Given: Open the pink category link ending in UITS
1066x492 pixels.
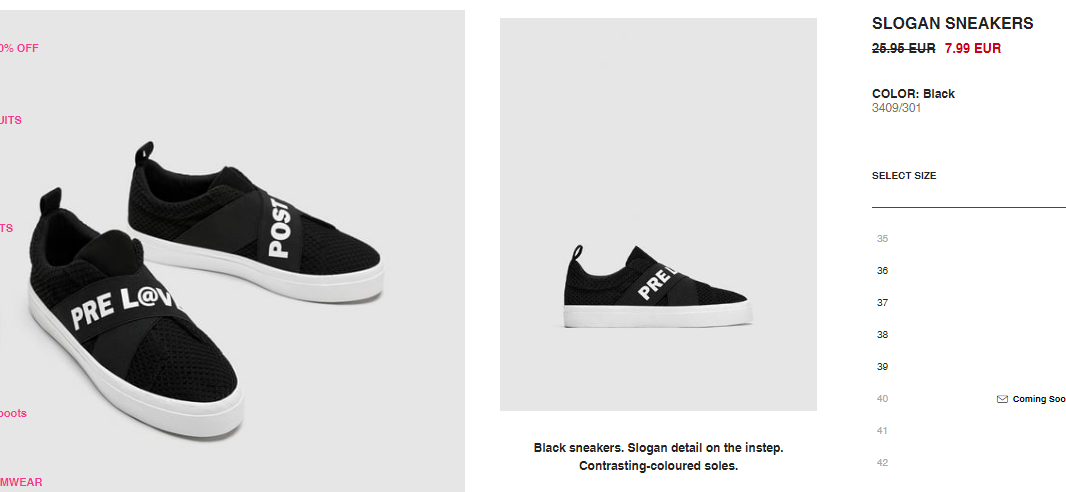Looking at the screenshot, I should (11, 120).
